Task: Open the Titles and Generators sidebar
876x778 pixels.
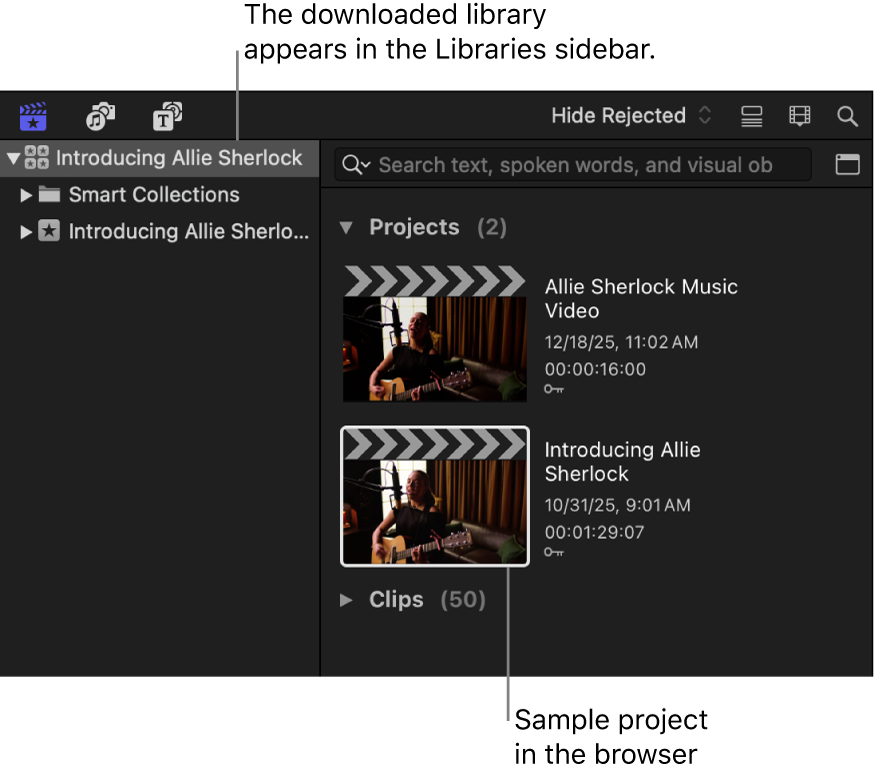Action: tap(167, 116)
